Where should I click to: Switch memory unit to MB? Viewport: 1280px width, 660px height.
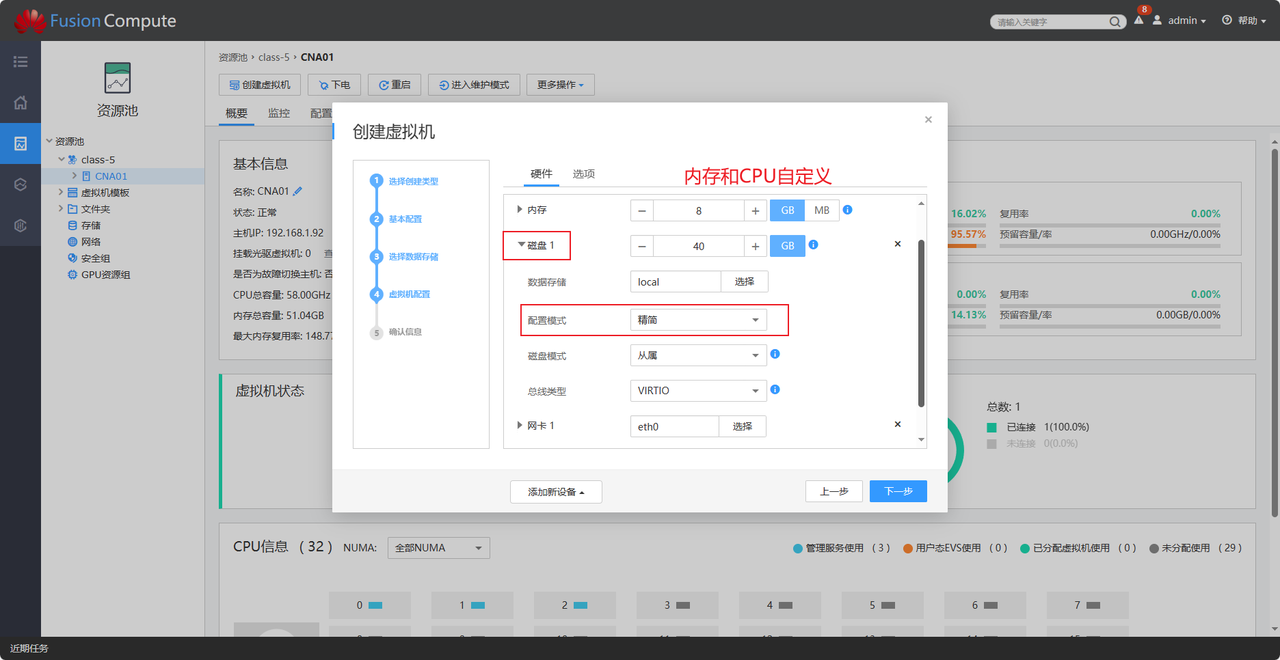[821, 211]
